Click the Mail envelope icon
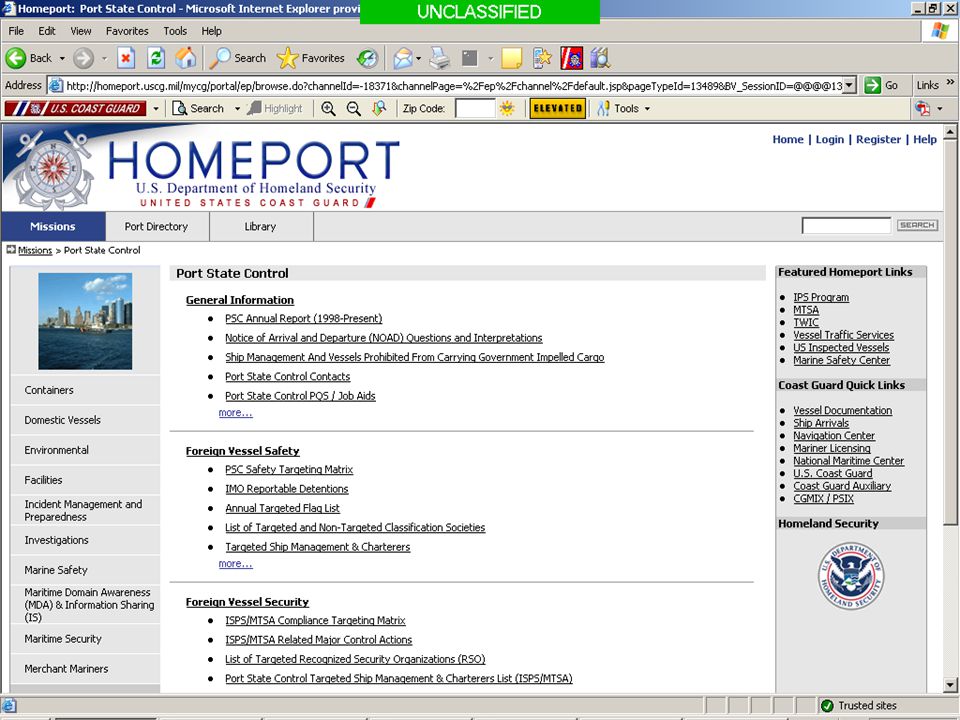Viewport: 960px width, 720px height. click(x=402, y=58)
